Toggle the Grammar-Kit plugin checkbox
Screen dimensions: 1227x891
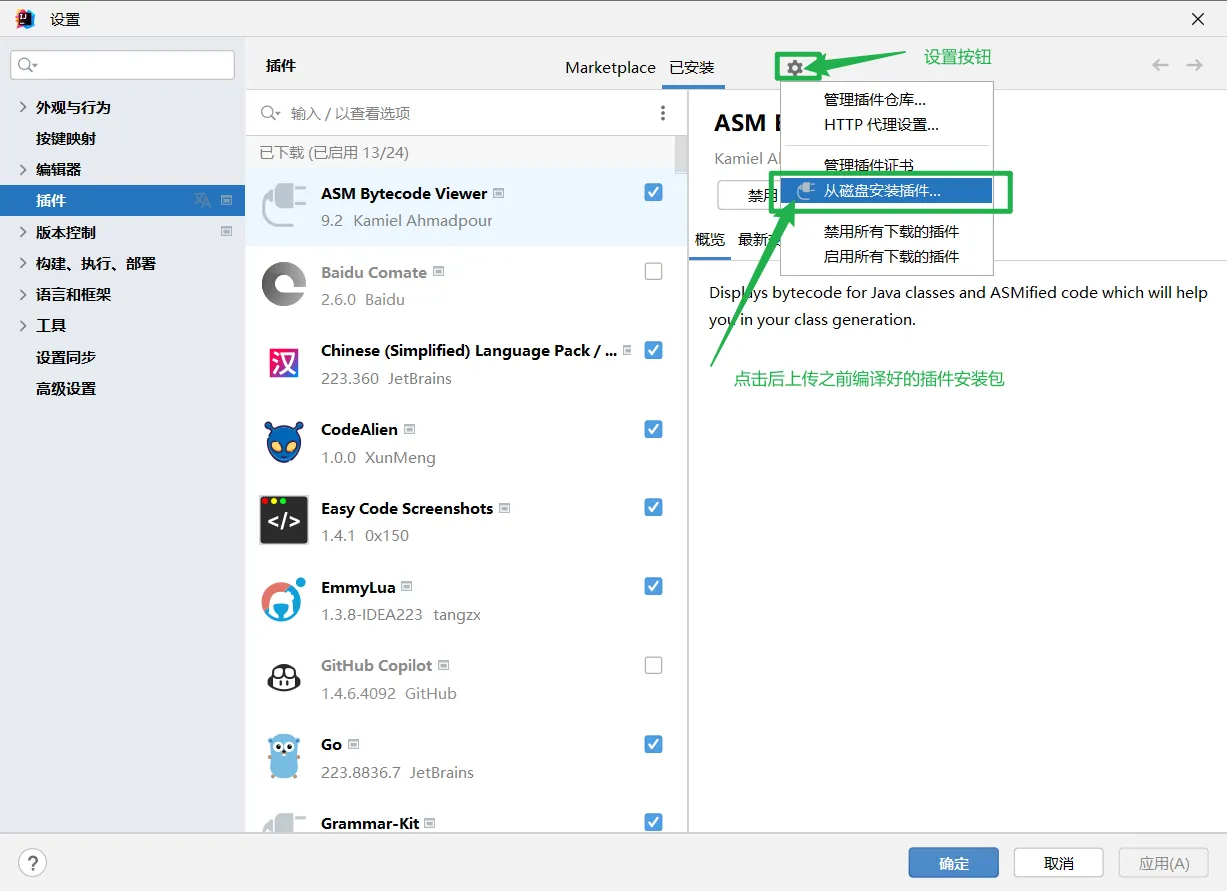pyautogui.click(x=653, y=822)
